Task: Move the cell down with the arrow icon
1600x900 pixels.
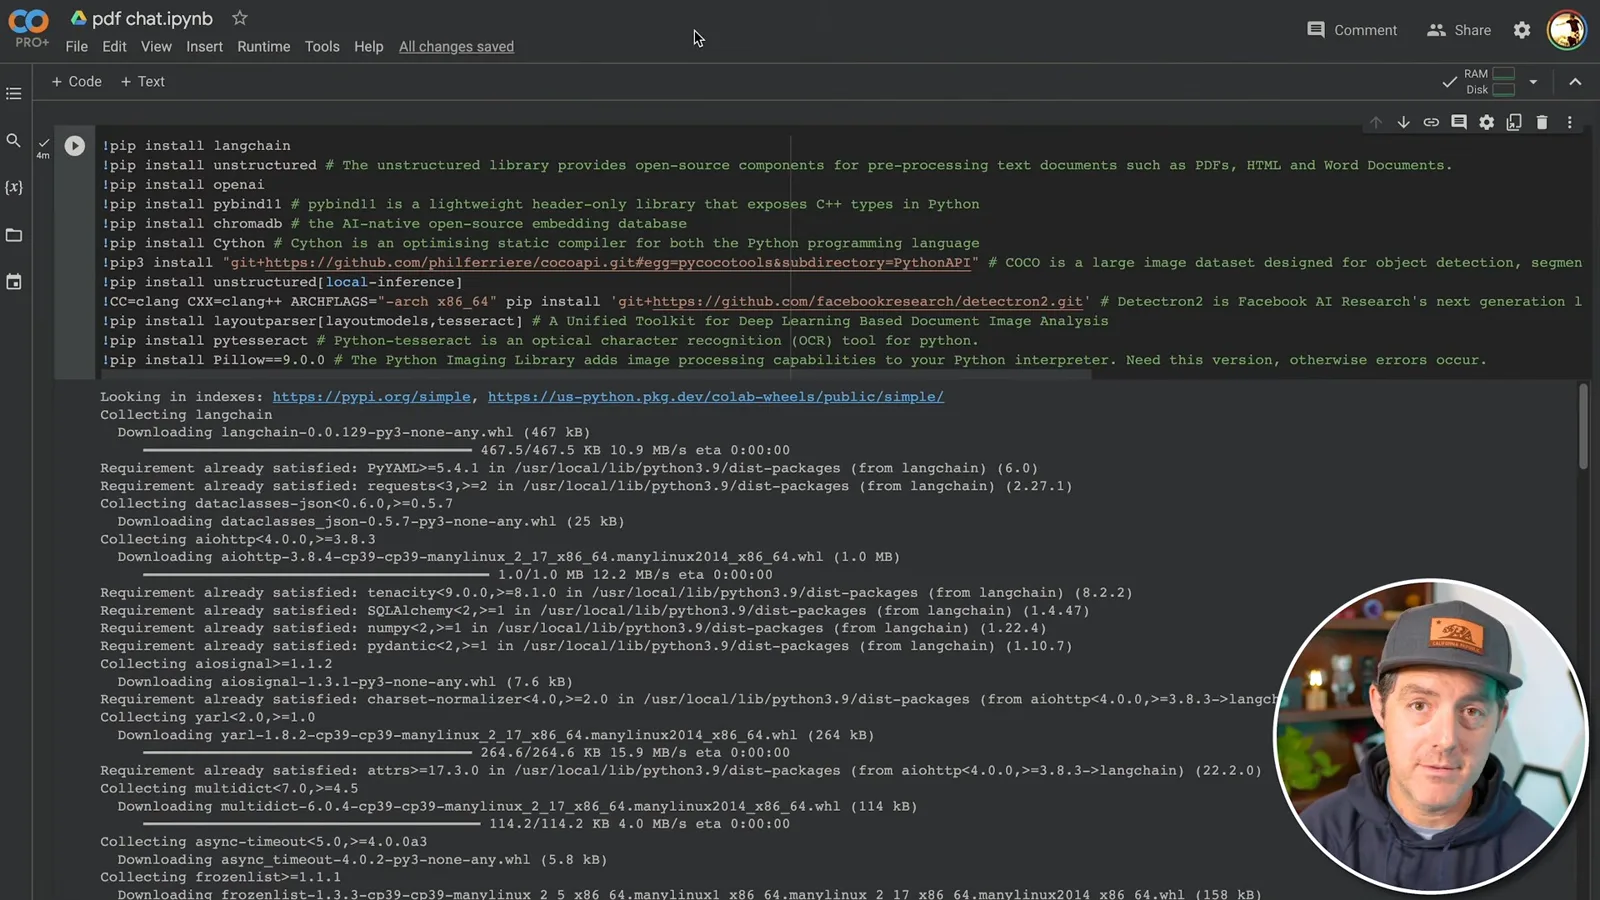Action: coord(1404,122)
